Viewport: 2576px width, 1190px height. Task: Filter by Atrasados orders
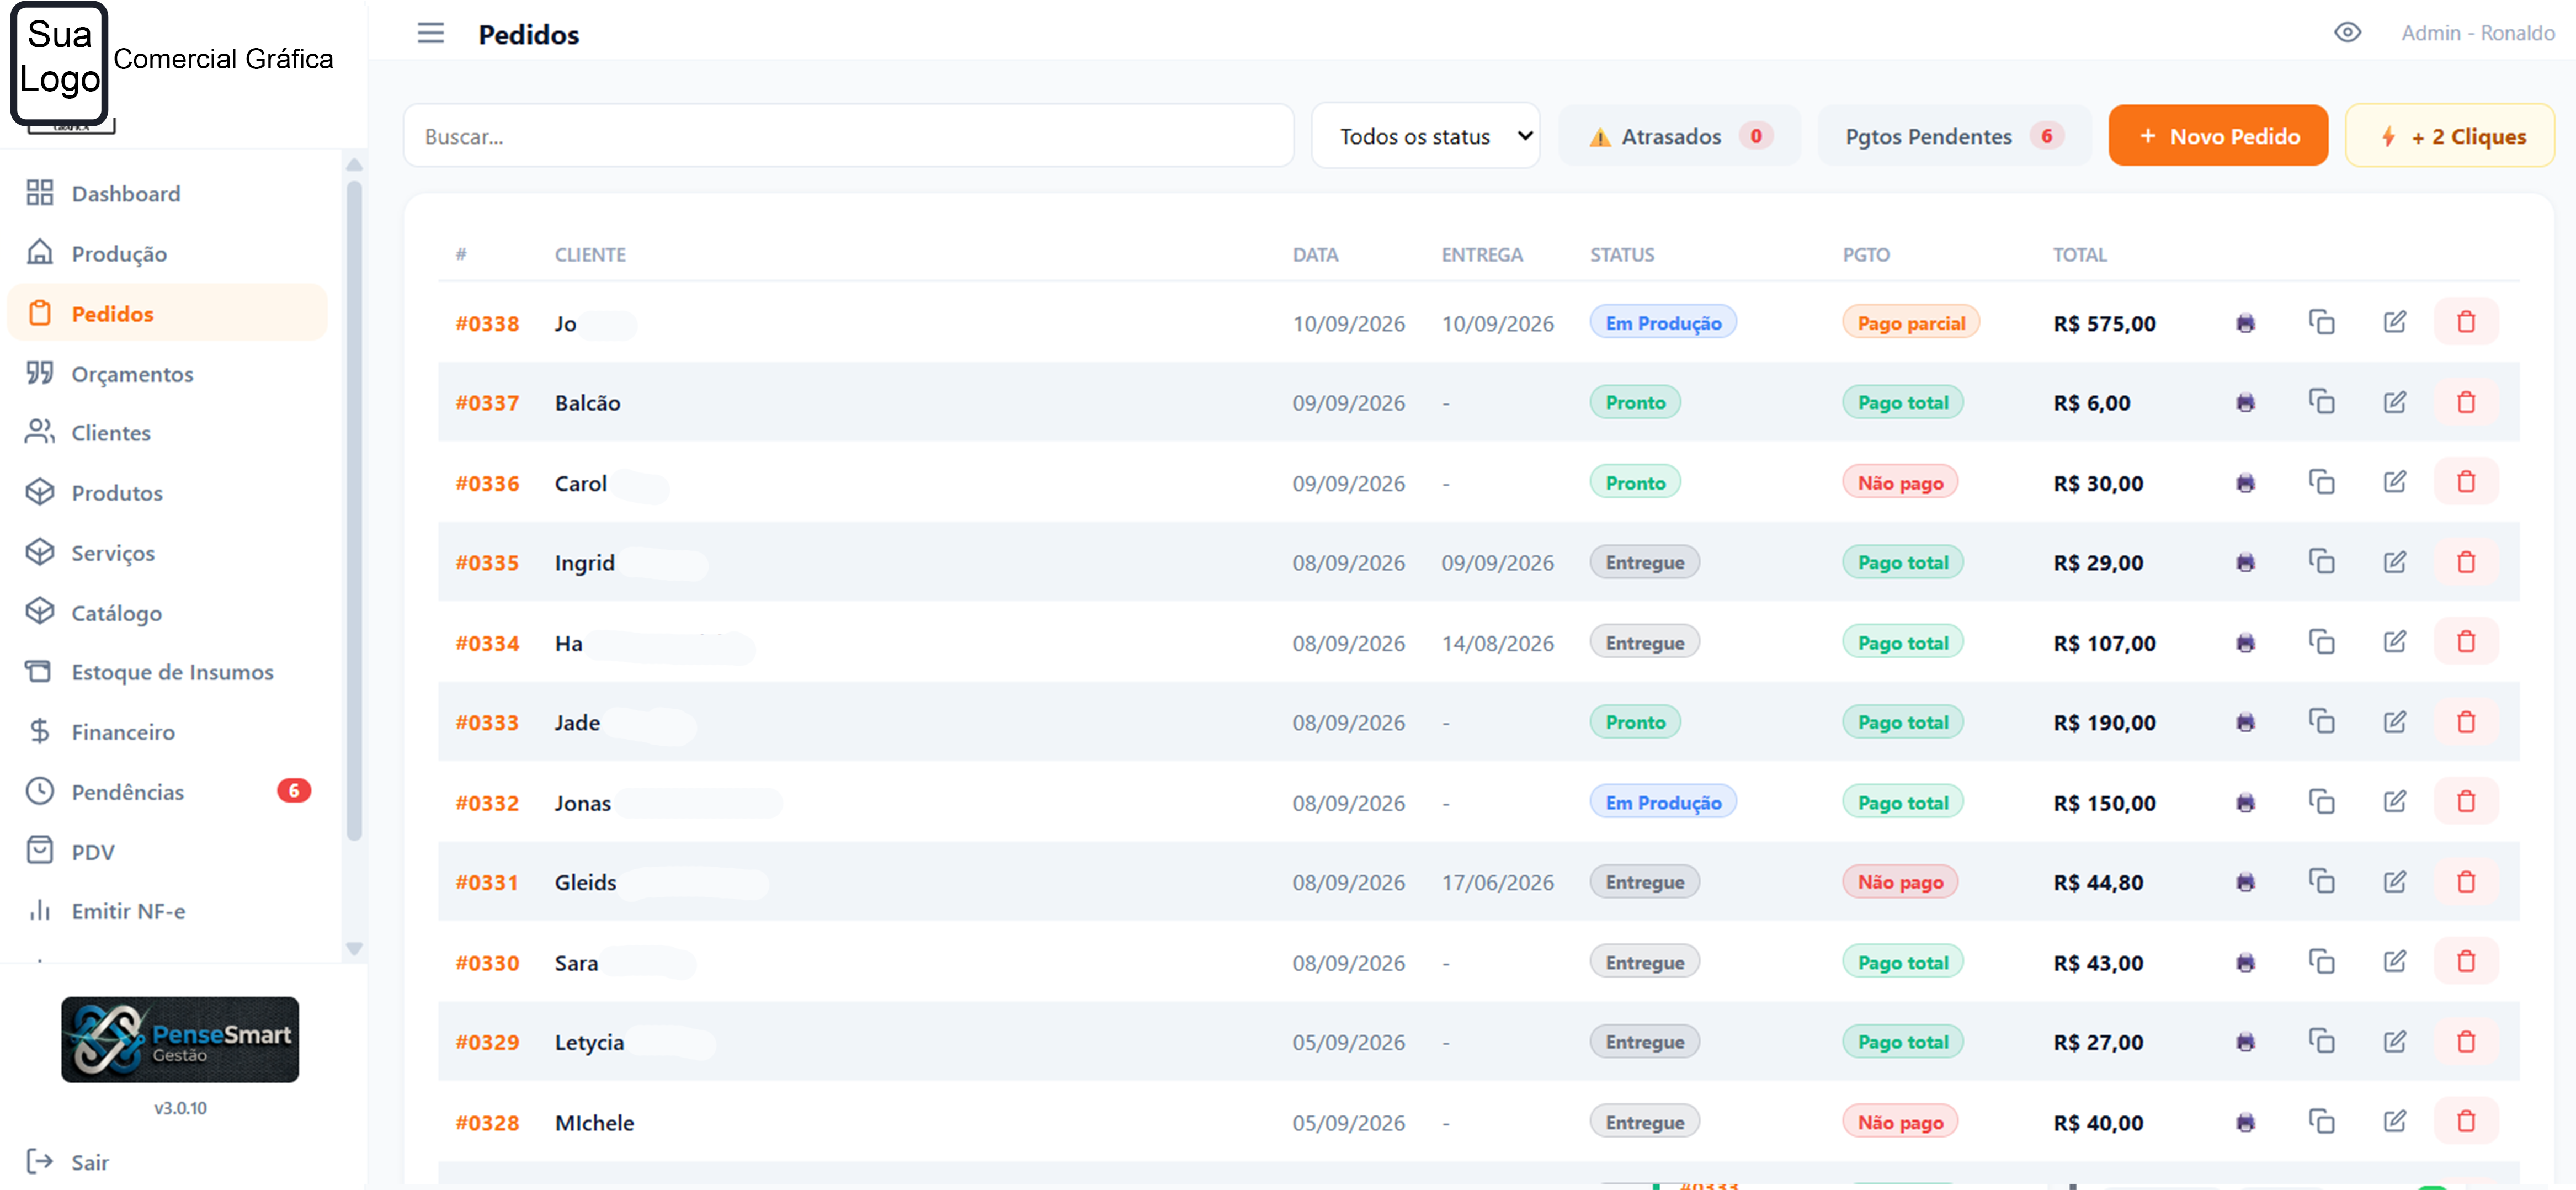coord(1679,136)
